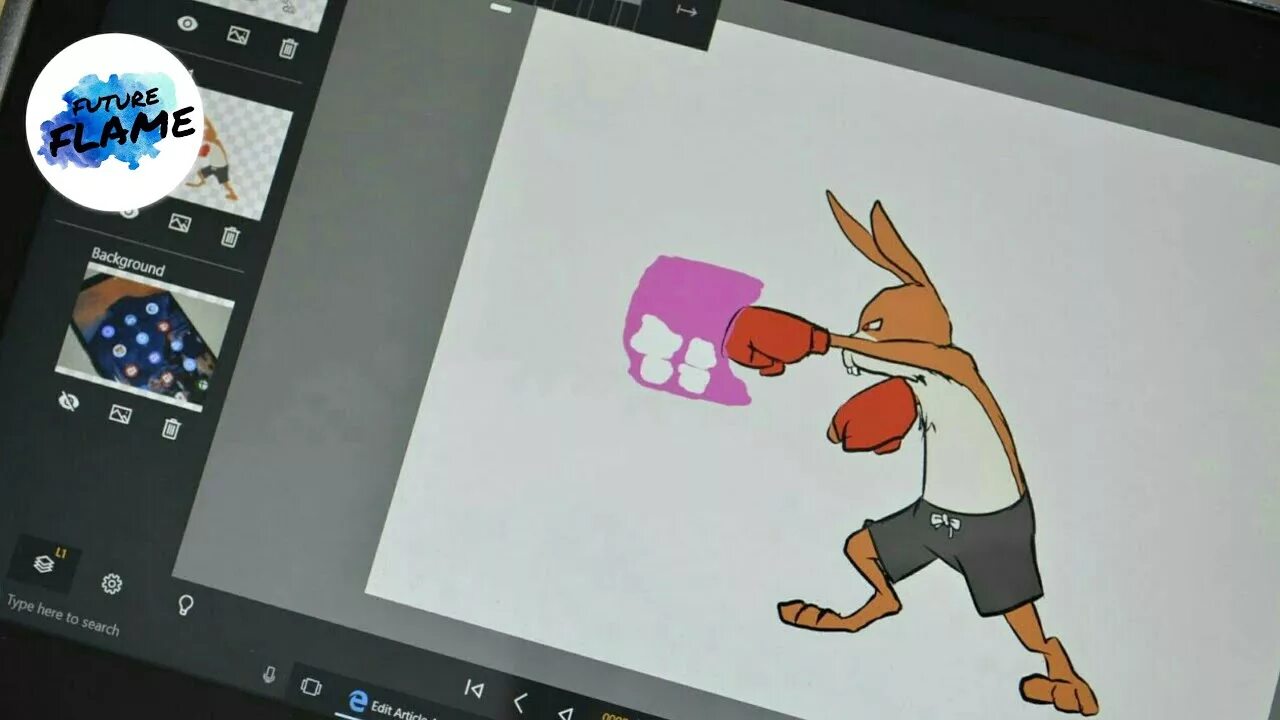Go to the previous animation frame
1280x720 pixels.
(x=519, y=702)
